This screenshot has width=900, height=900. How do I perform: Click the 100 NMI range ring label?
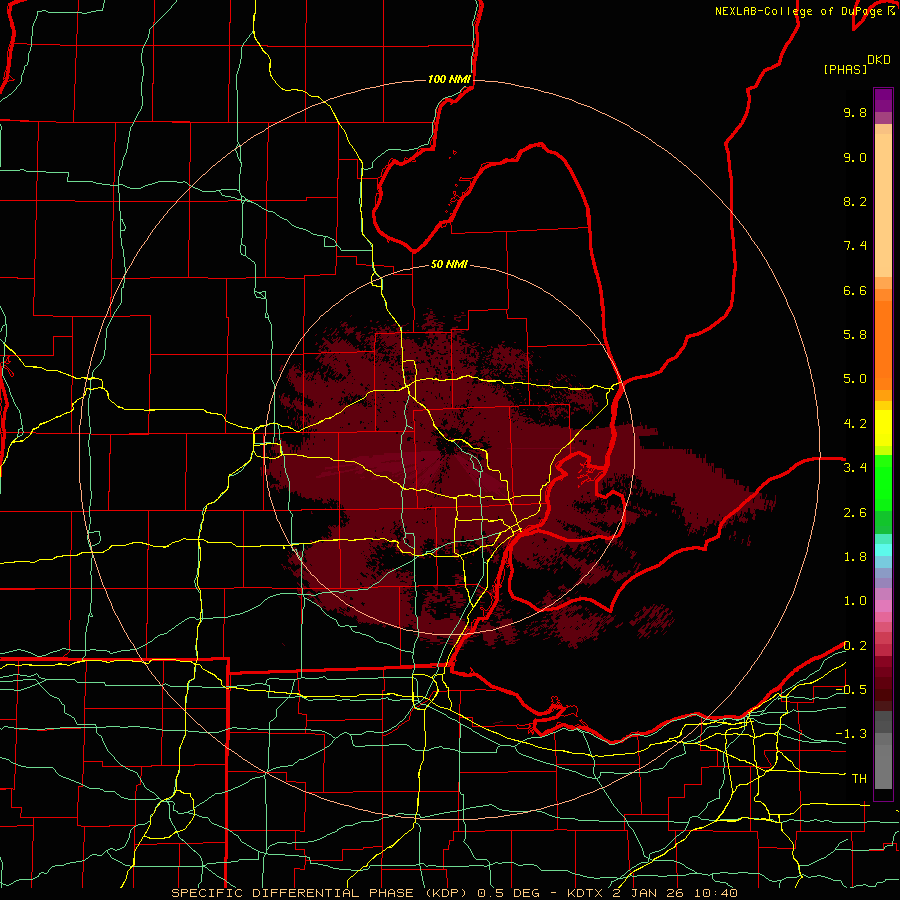449,79
